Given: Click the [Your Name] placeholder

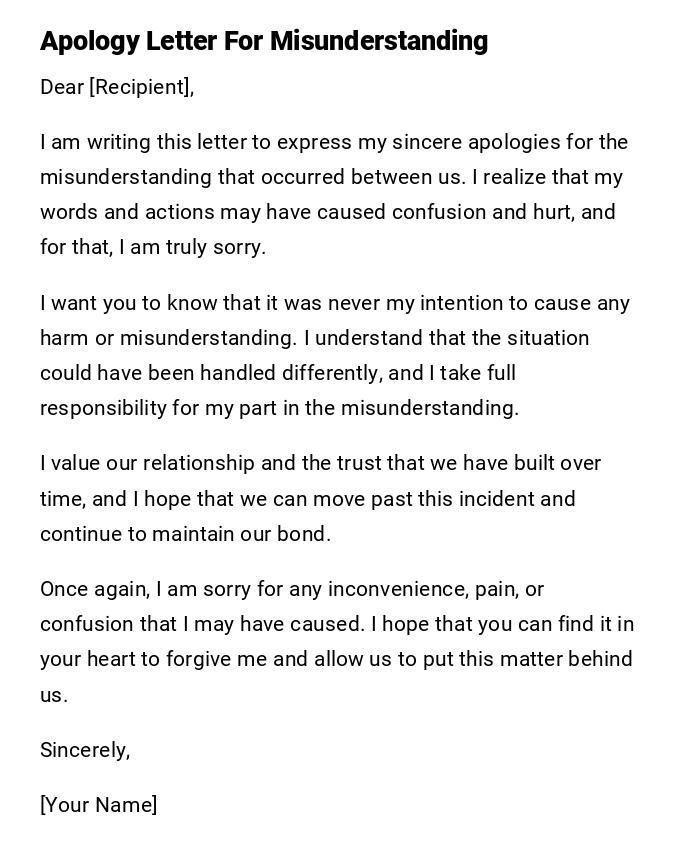Looking at the screenshot, I should pos(98,805).
